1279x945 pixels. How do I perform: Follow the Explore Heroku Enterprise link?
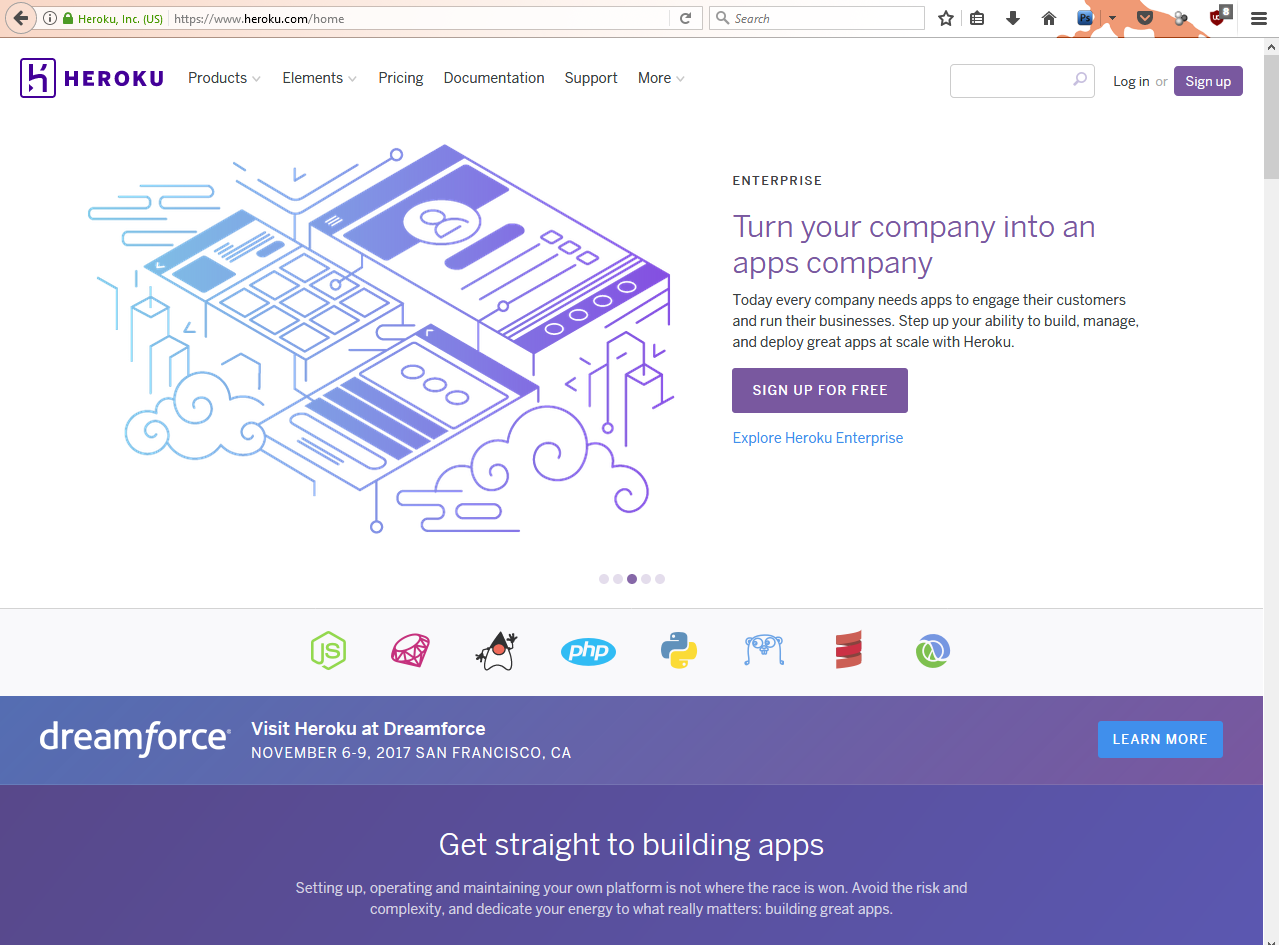pyautogui.click(x=818, y=438)
